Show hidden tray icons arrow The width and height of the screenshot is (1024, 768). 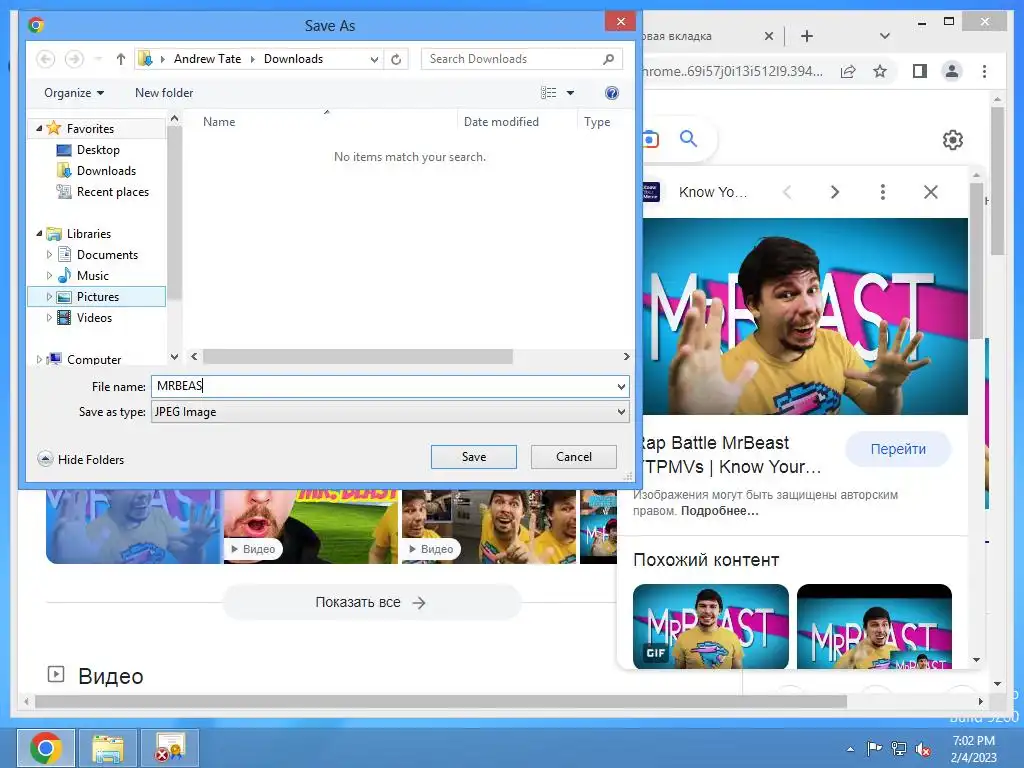point(850,749)
